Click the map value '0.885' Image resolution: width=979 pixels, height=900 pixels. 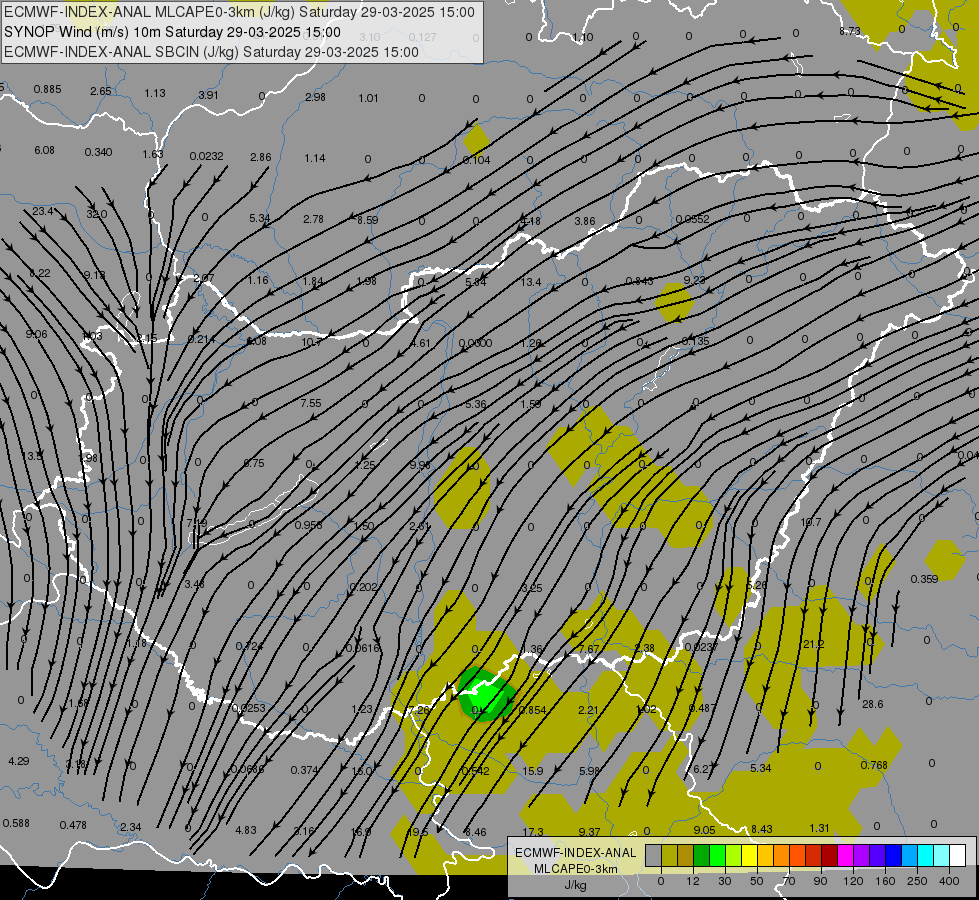pos(47,89)
